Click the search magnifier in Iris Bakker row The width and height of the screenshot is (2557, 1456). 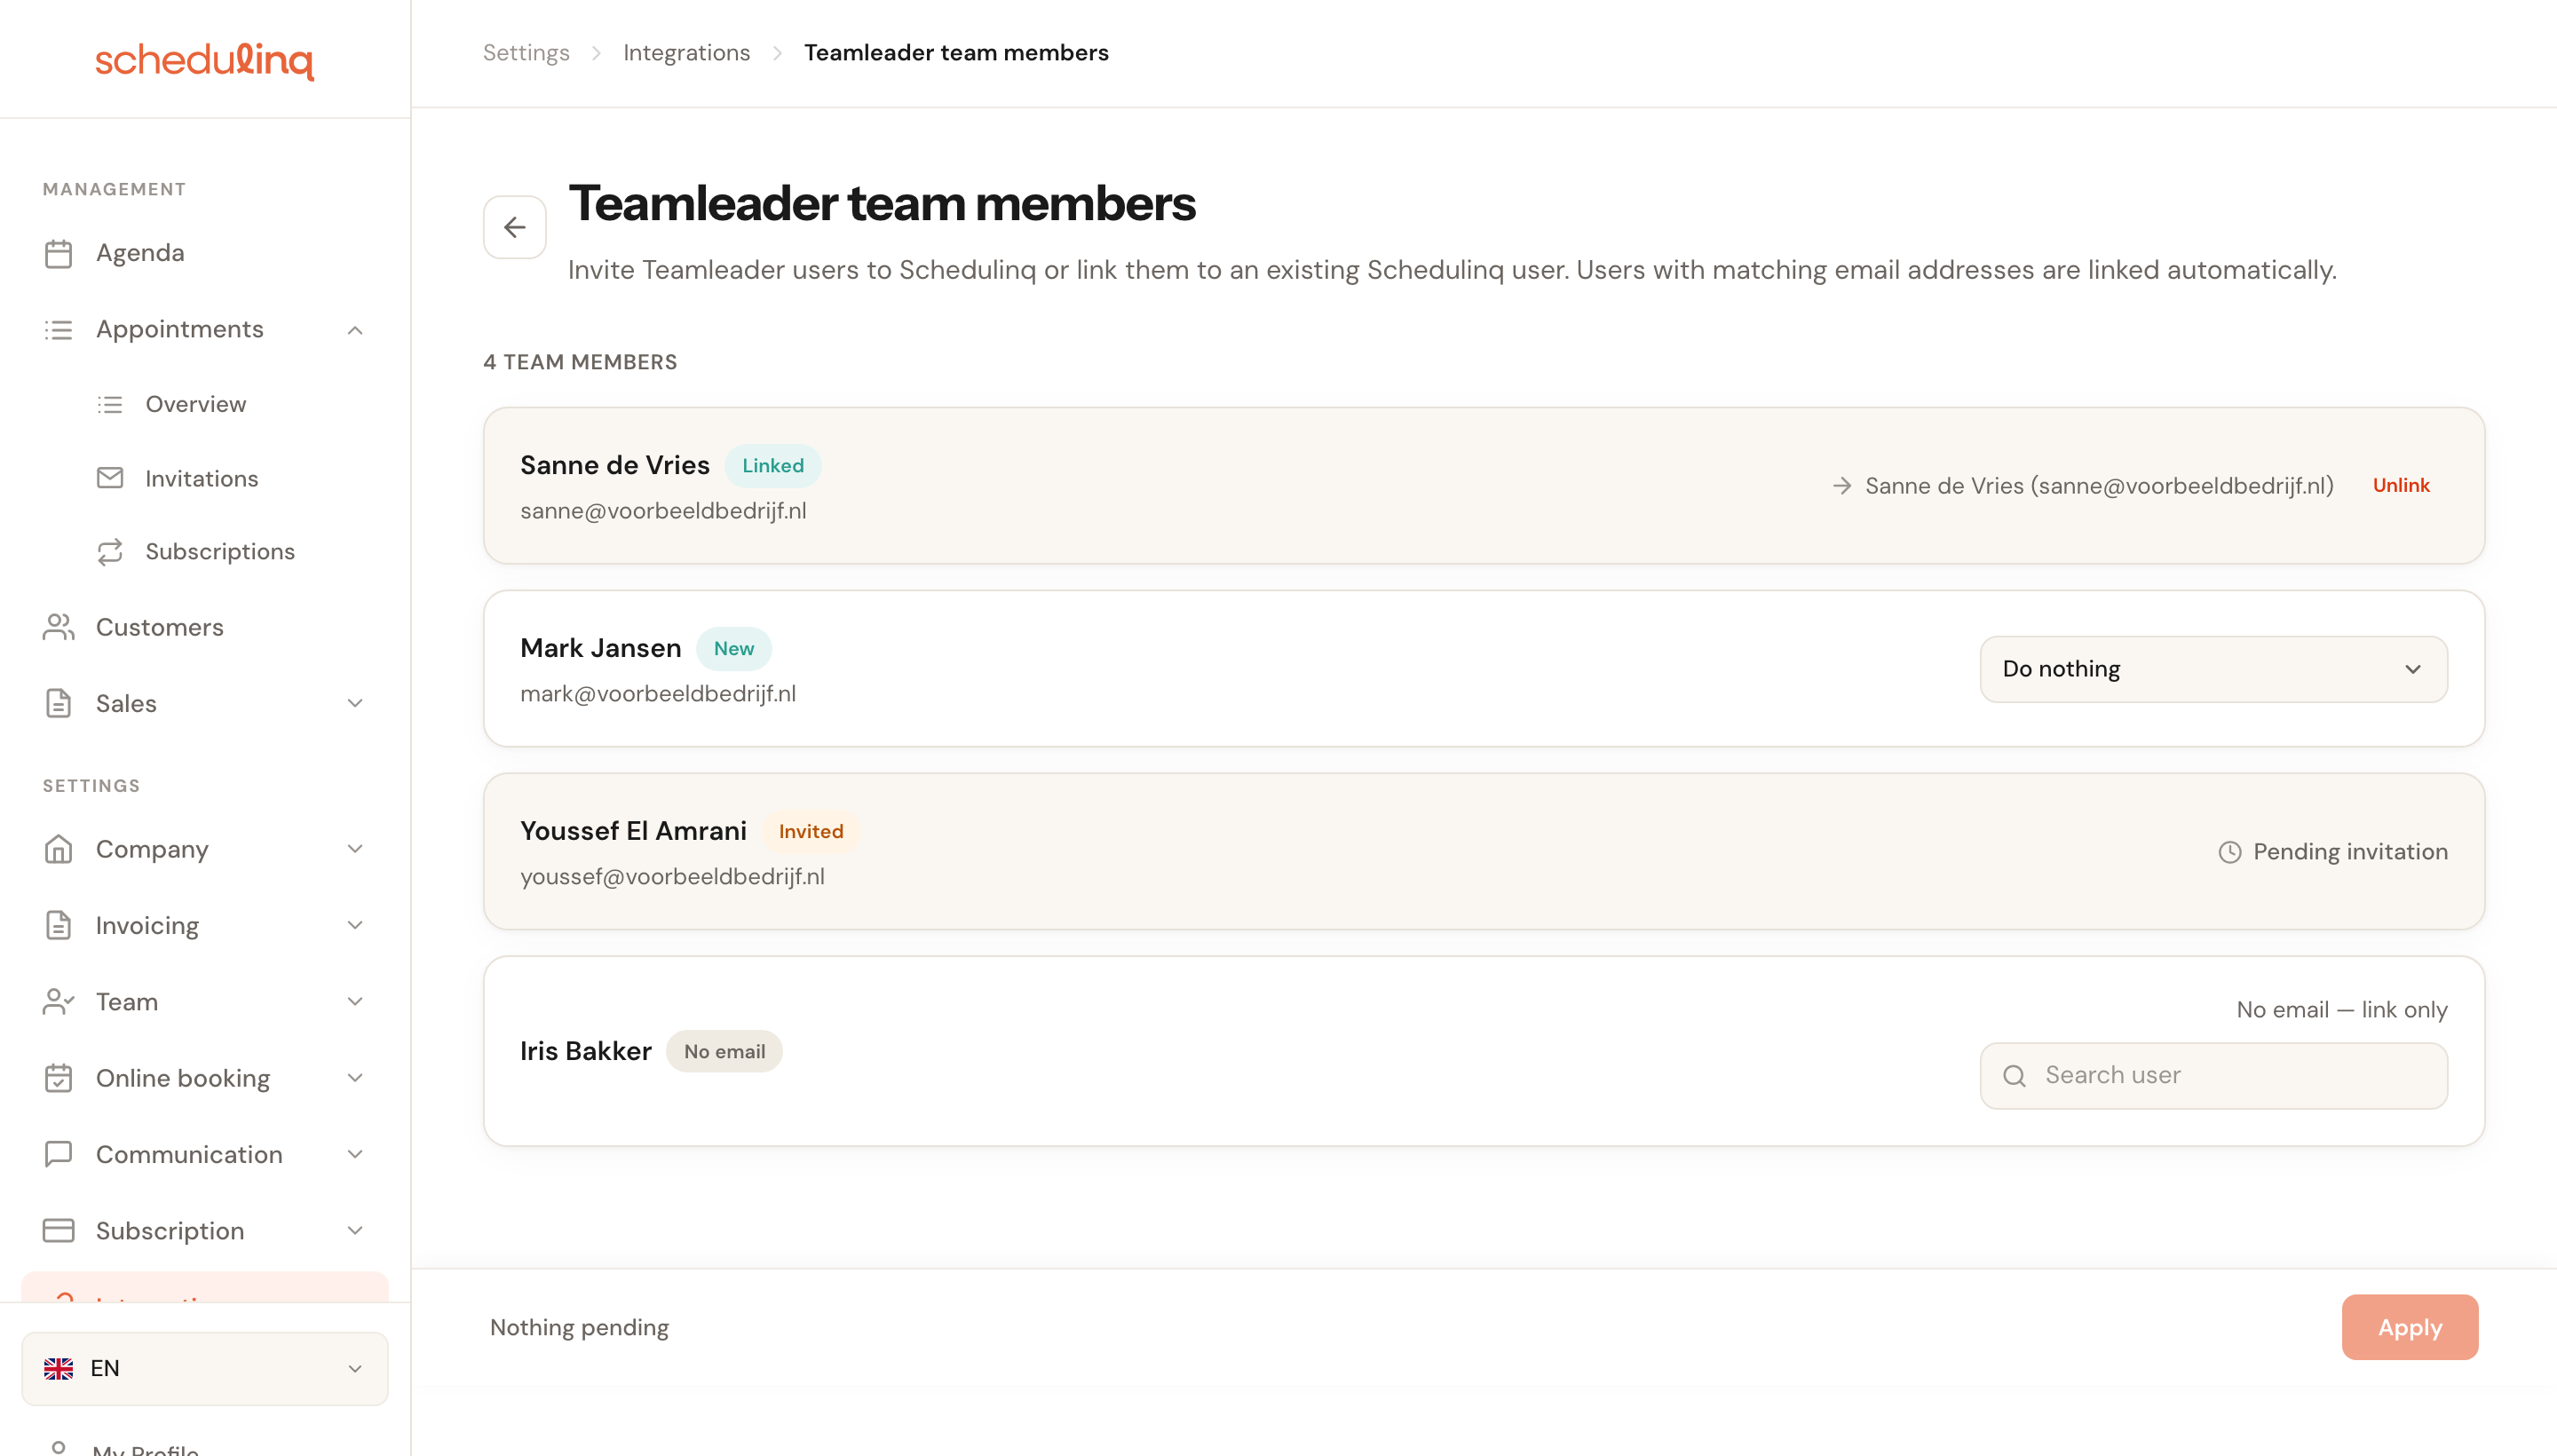point(2014,1075)
